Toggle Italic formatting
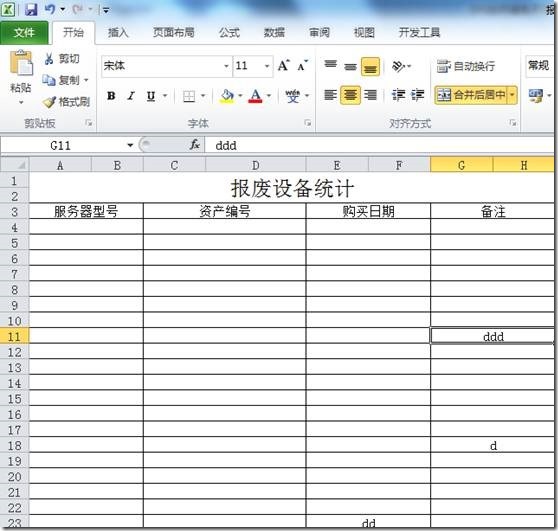 coord(131,96)
